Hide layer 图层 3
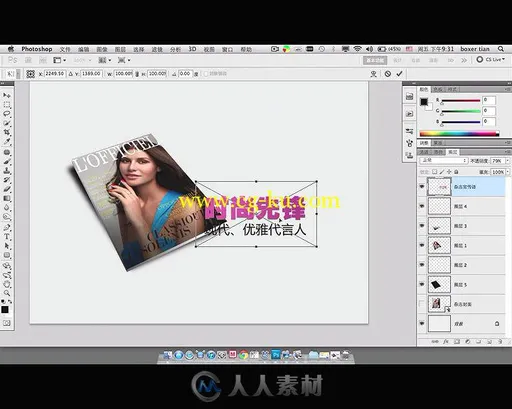 pos(422,226)
